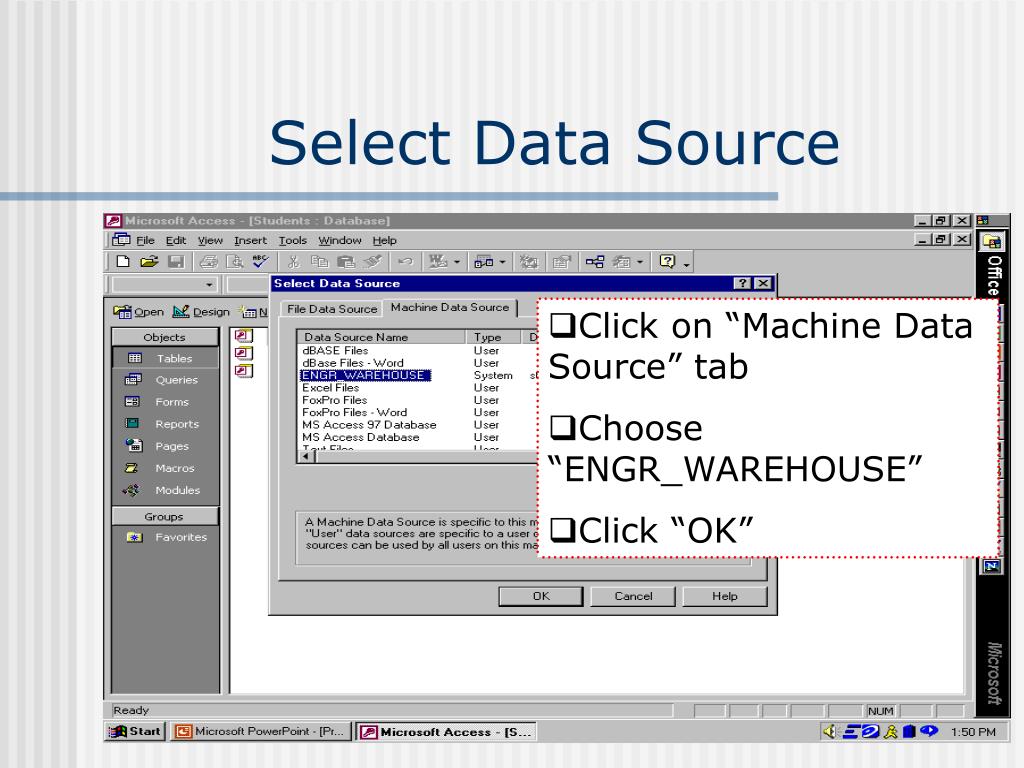Click the Data Source Name column header
The height and width of the screenshot is (768, 1024).
[382, 337]
